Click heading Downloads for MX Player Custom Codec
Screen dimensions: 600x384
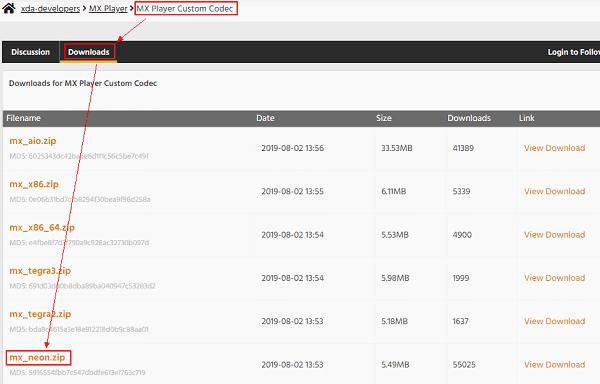click(x=83, y=83)
